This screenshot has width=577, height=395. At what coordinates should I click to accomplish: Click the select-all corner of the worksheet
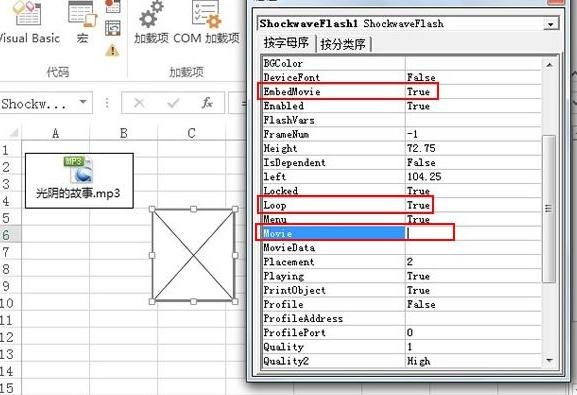[13, 133]
